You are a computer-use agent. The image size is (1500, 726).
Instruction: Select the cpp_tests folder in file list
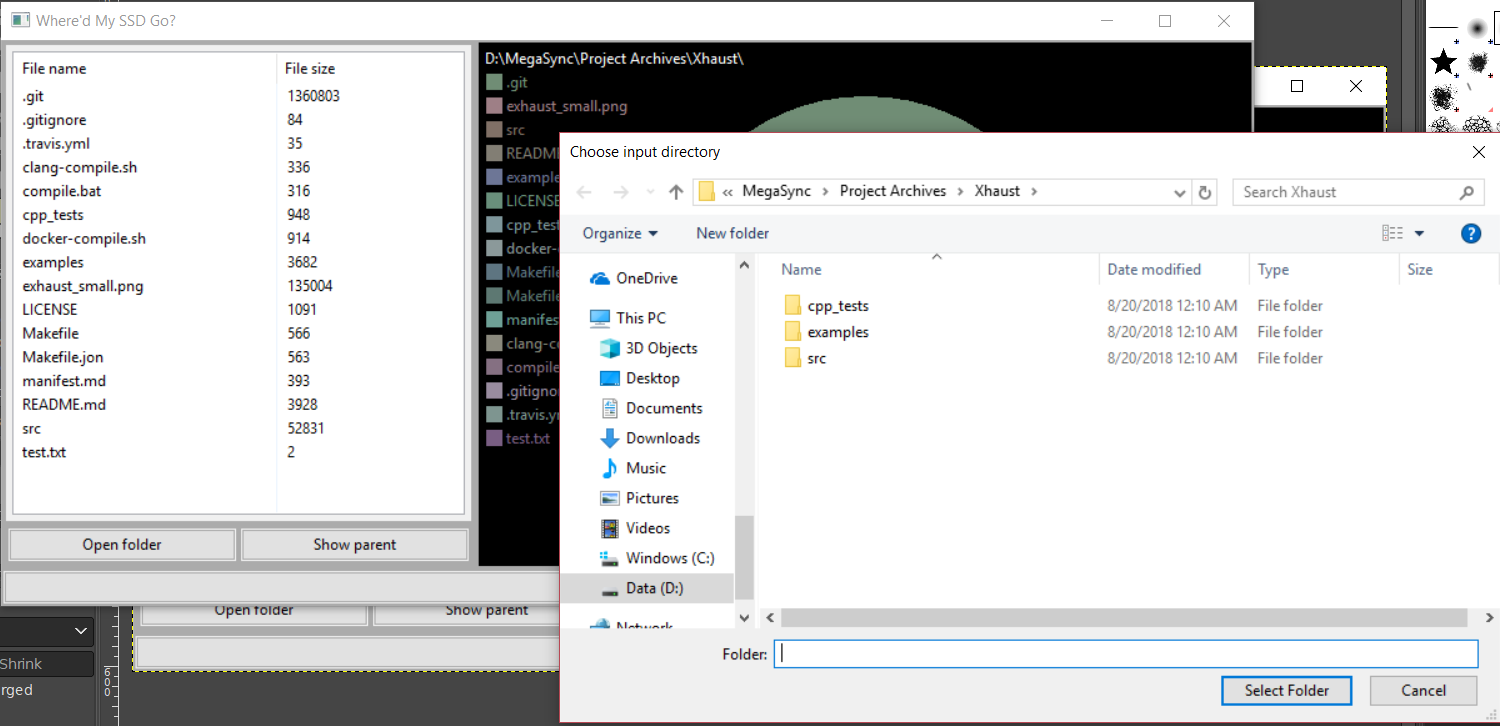tap(837, 306)
